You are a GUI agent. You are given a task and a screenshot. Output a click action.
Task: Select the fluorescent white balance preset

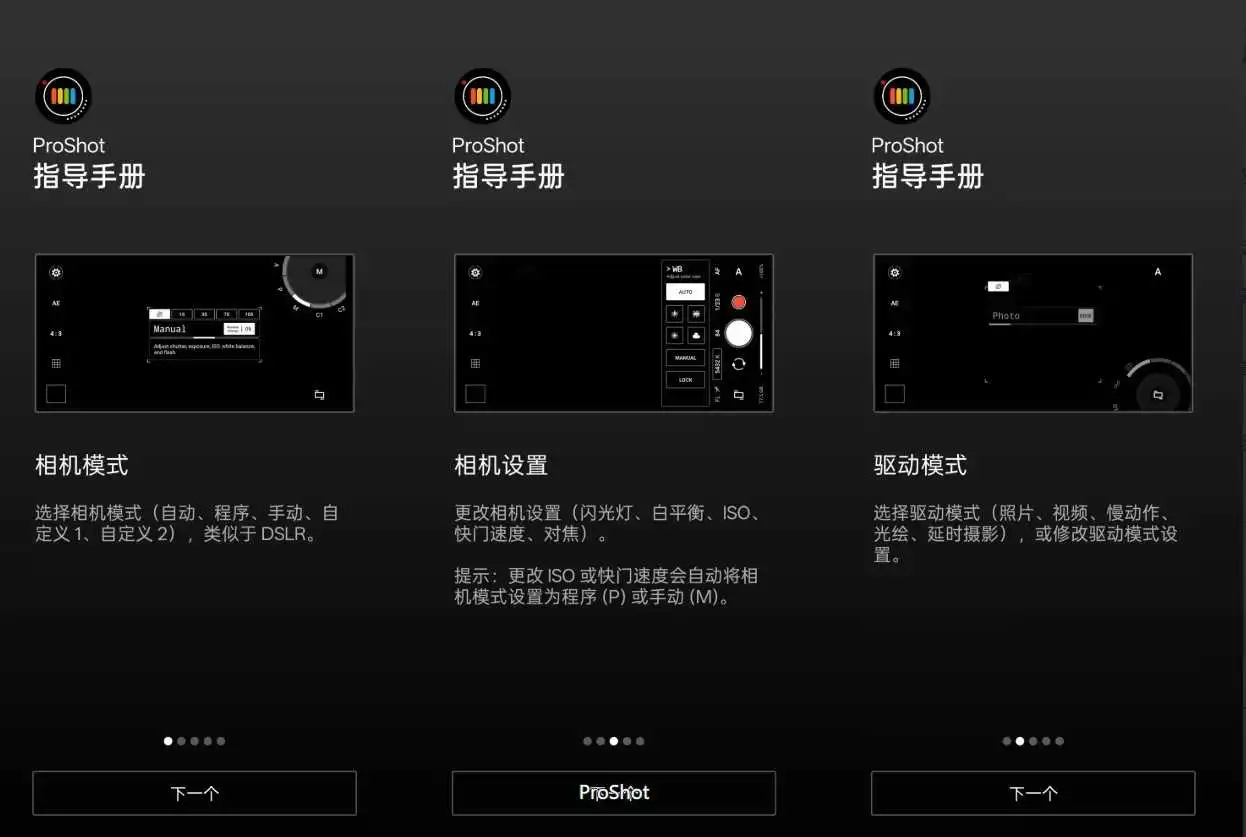click(696, 312)
